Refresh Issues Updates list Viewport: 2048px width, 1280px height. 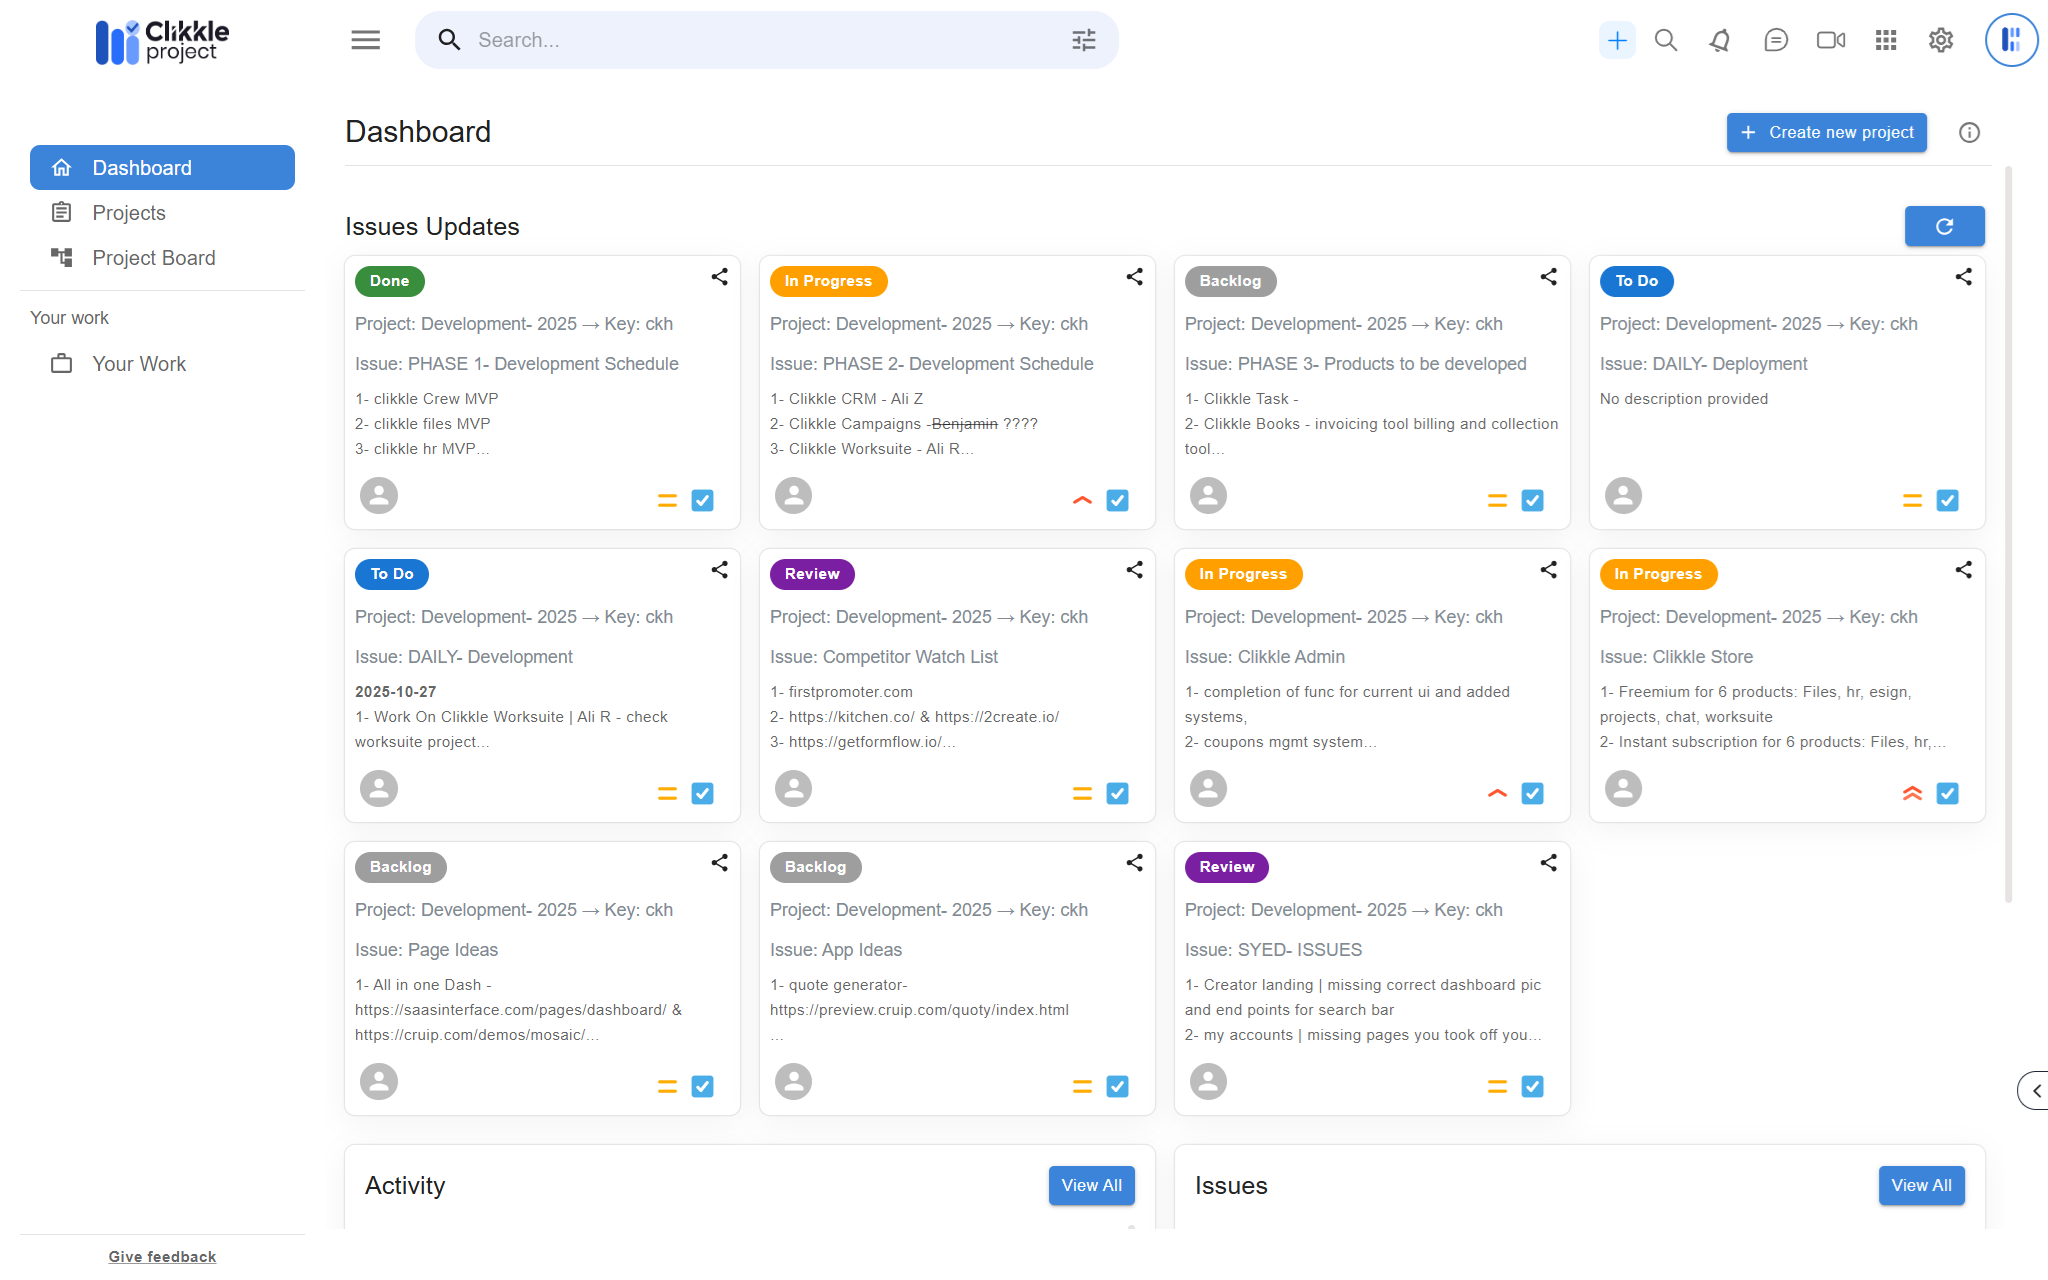click(1943, 226)
